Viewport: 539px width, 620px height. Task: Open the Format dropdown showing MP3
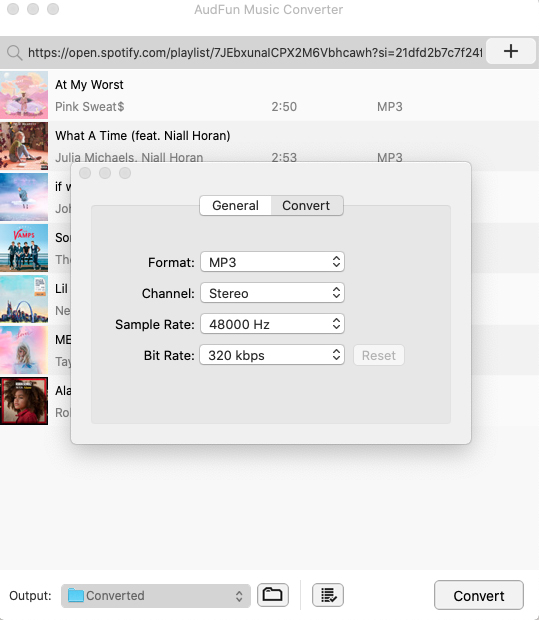click(x=272, y=262)
